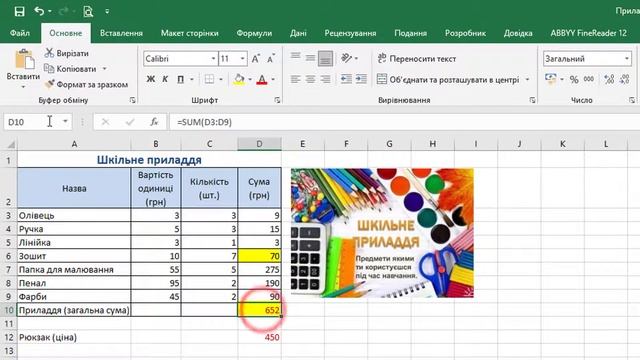Click the Borders icon
This screenshot has height=360, width=640.
[209, 79]
